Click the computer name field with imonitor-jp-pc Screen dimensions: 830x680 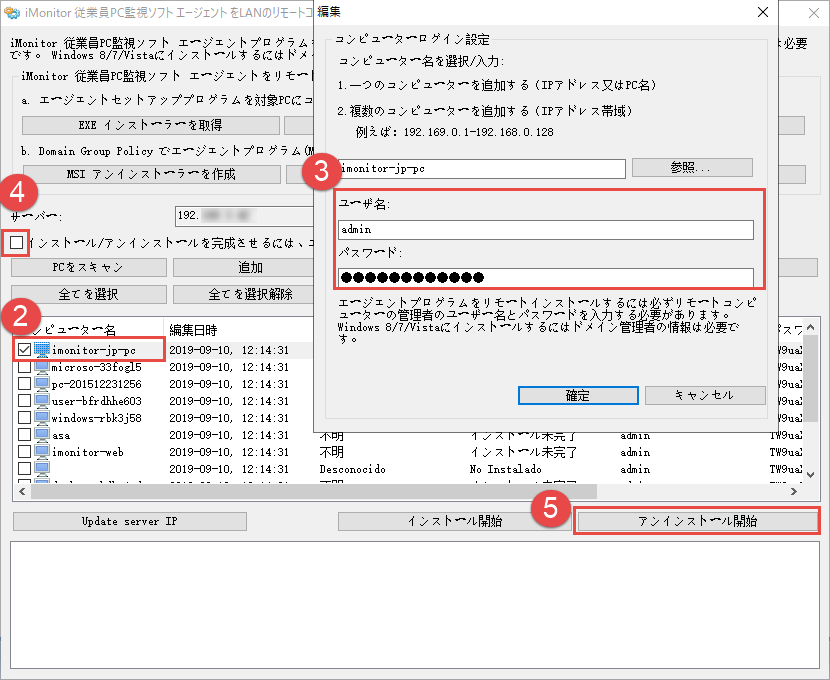482,169
